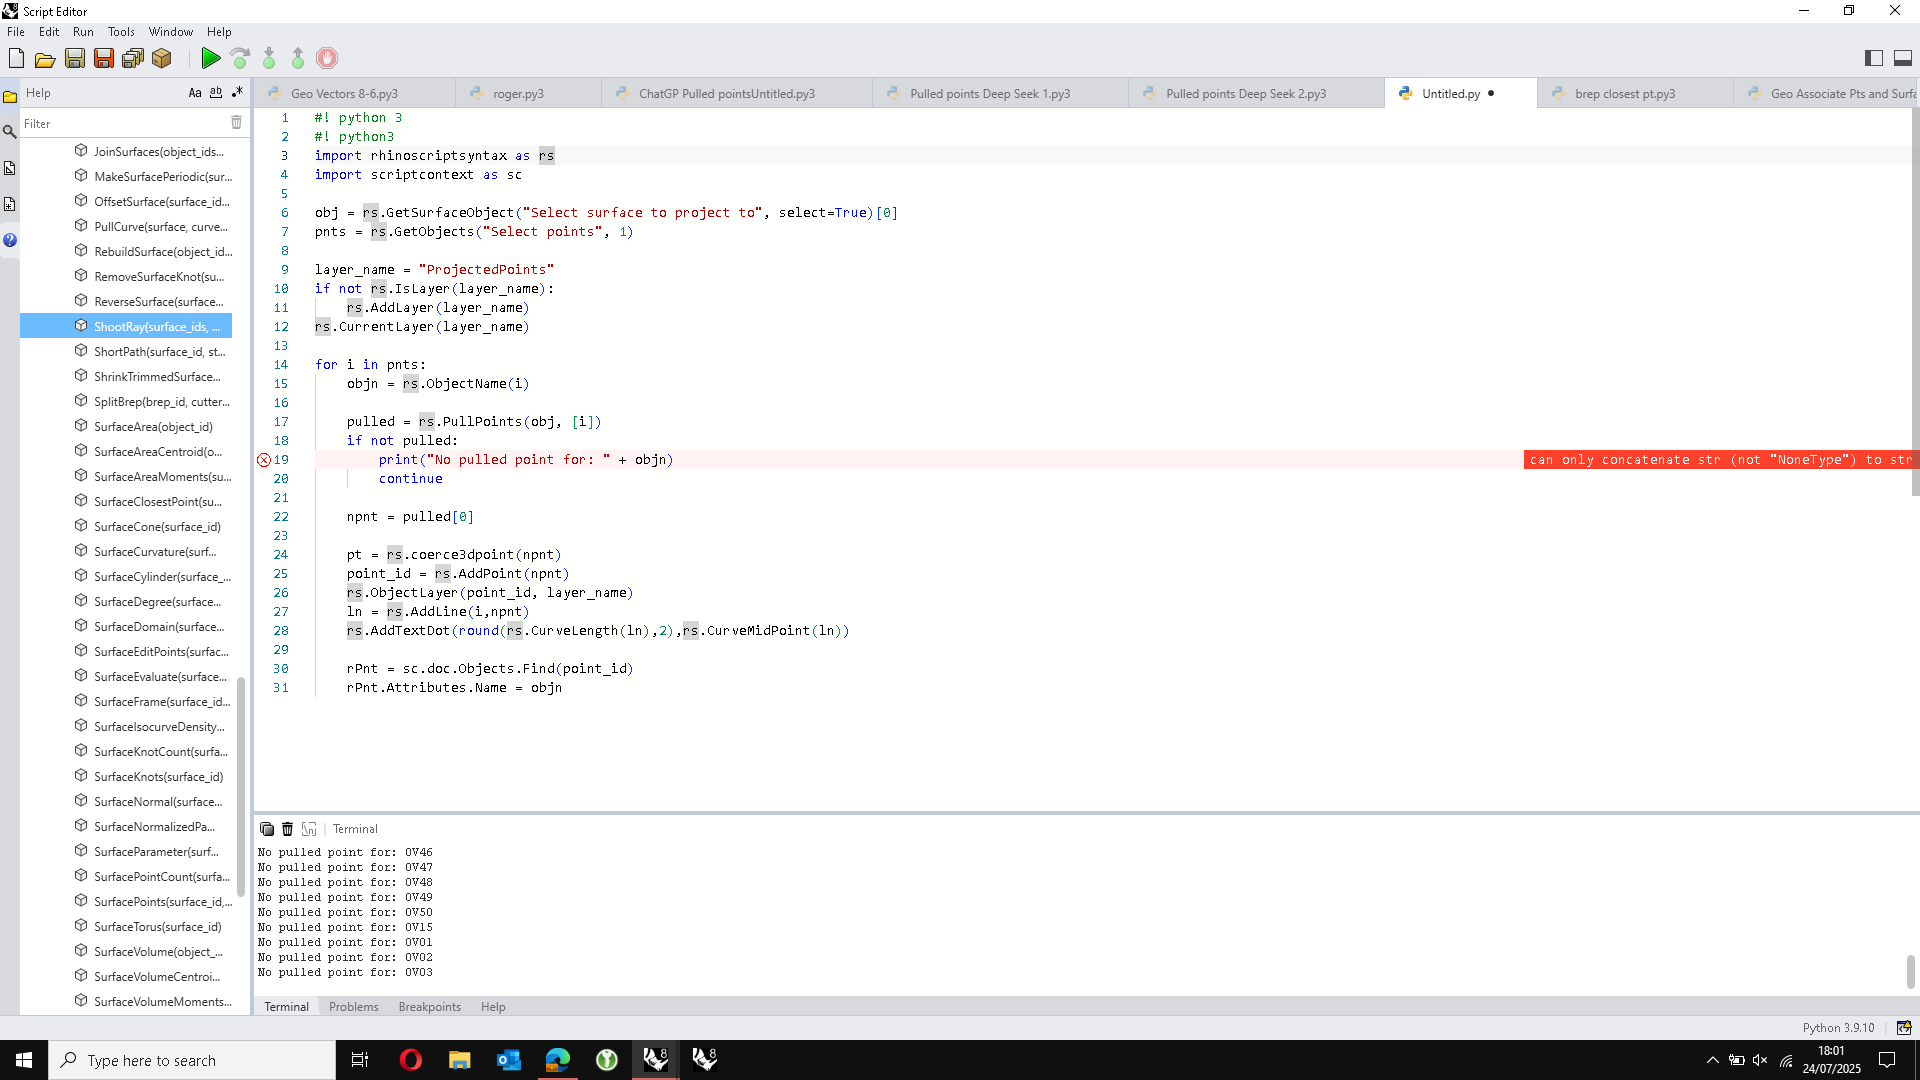Image resolution: width=1920 pixels, height=1080 pixels.
Task: Clear terminal using trash icon
Action: tap(288, 829)
